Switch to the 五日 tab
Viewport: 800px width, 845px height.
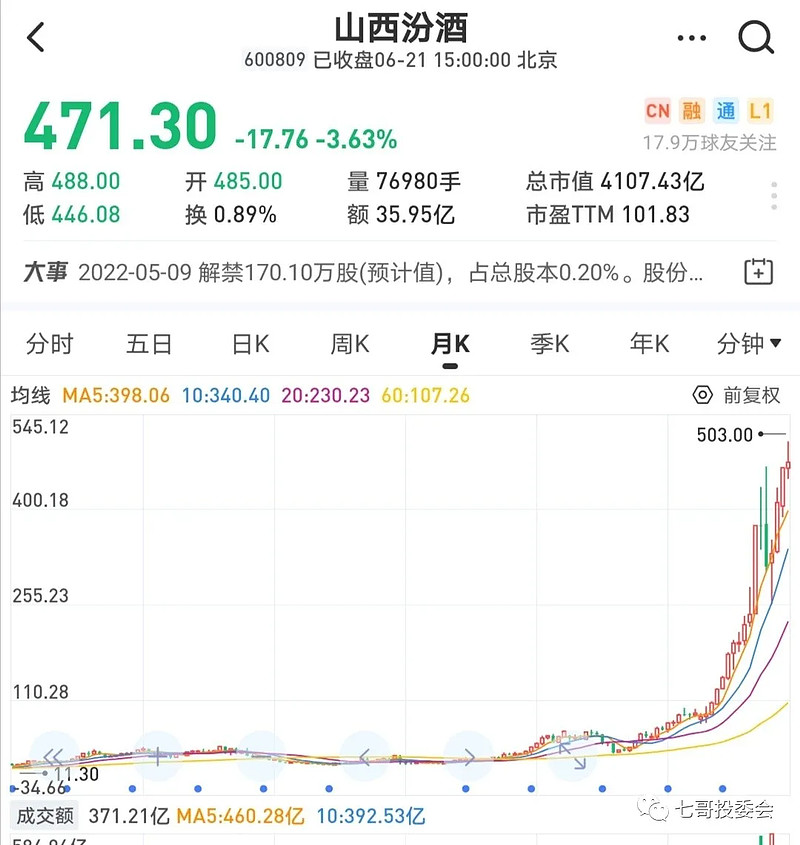pos(149,344)
